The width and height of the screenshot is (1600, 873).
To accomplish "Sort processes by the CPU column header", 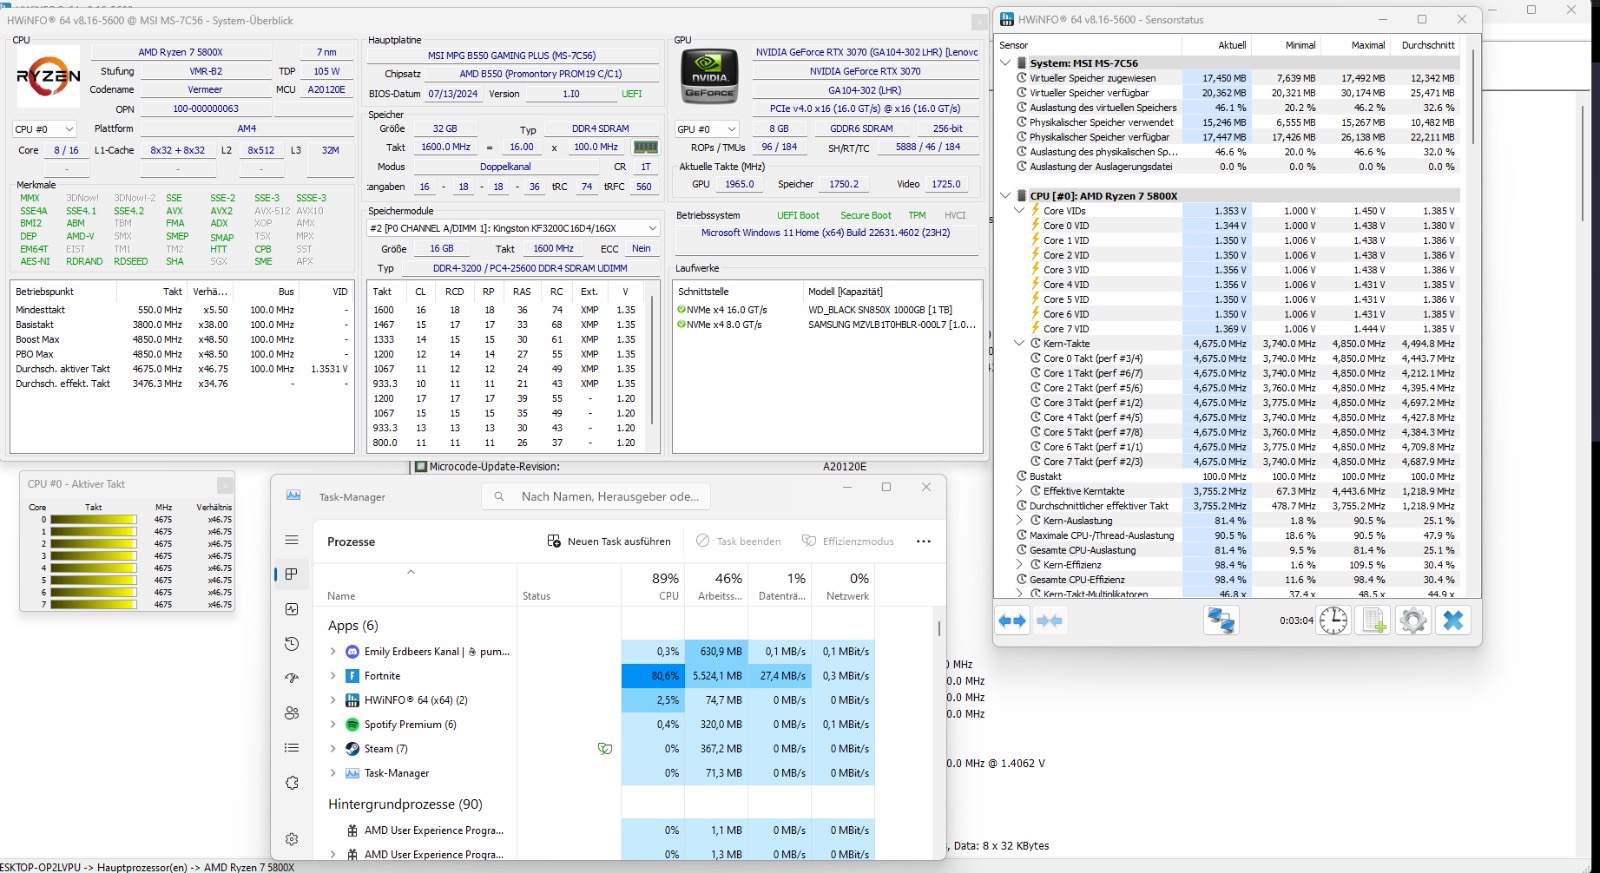I will [653, 586].
